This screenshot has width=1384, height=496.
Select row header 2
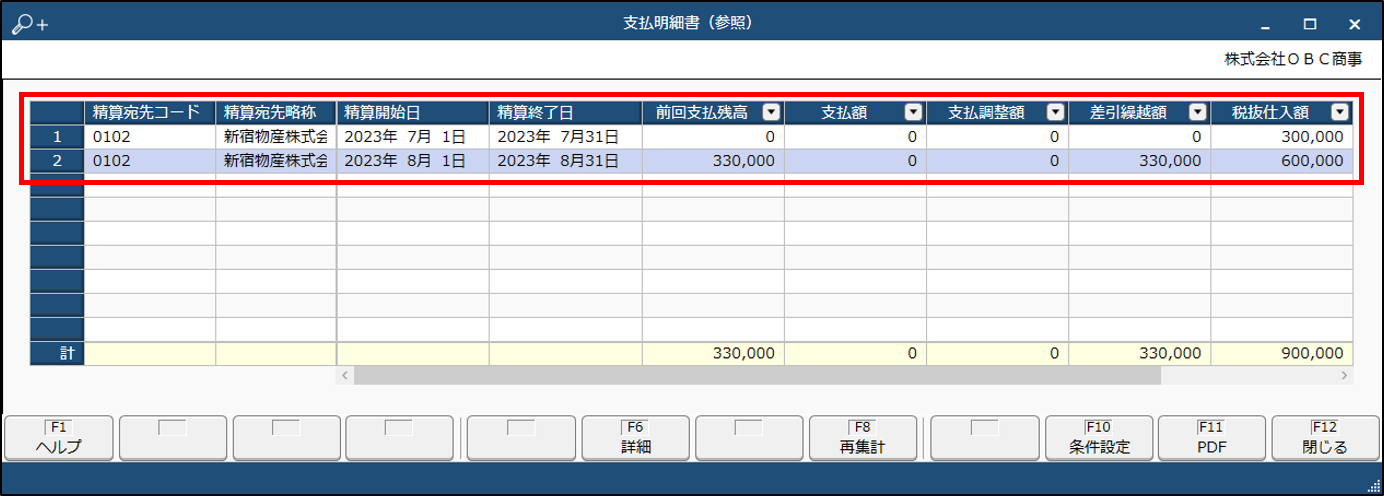57,160
